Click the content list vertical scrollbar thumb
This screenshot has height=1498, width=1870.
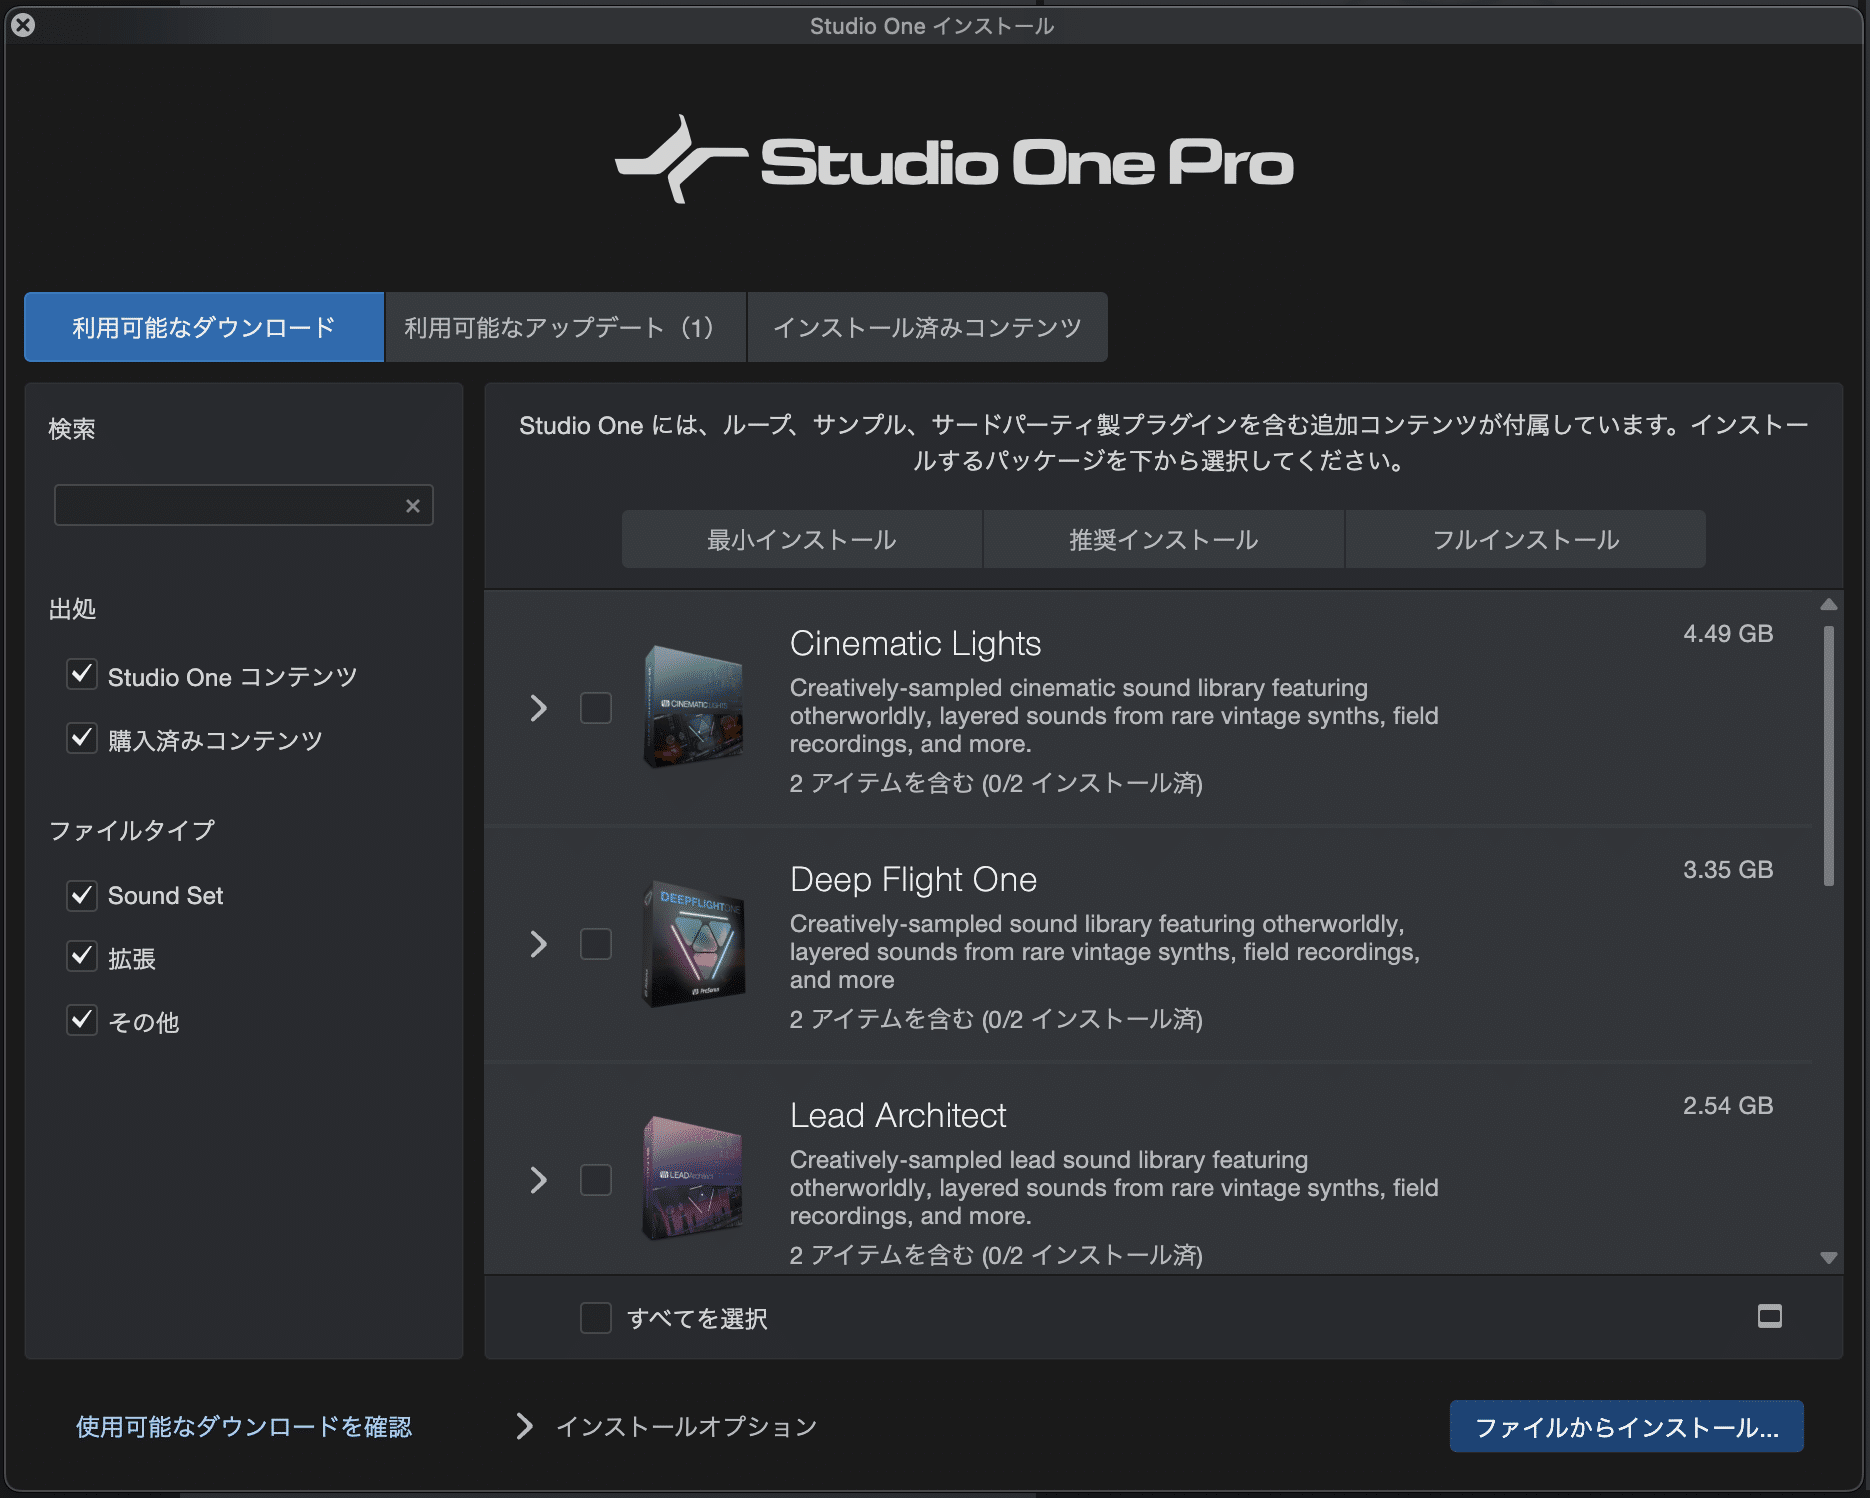(1829, 756)
